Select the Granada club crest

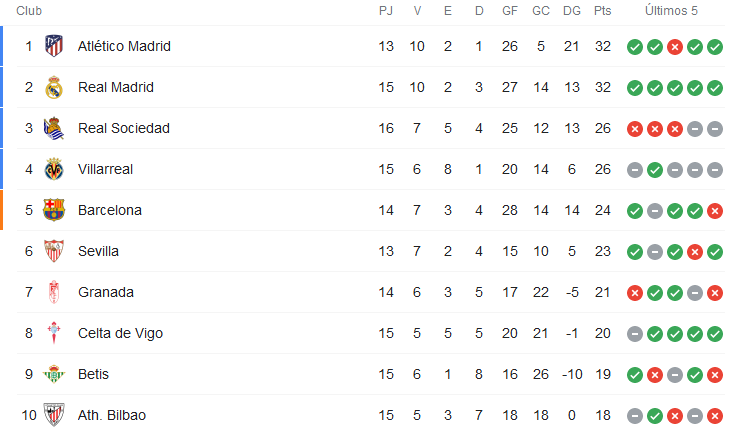point(54,292)
